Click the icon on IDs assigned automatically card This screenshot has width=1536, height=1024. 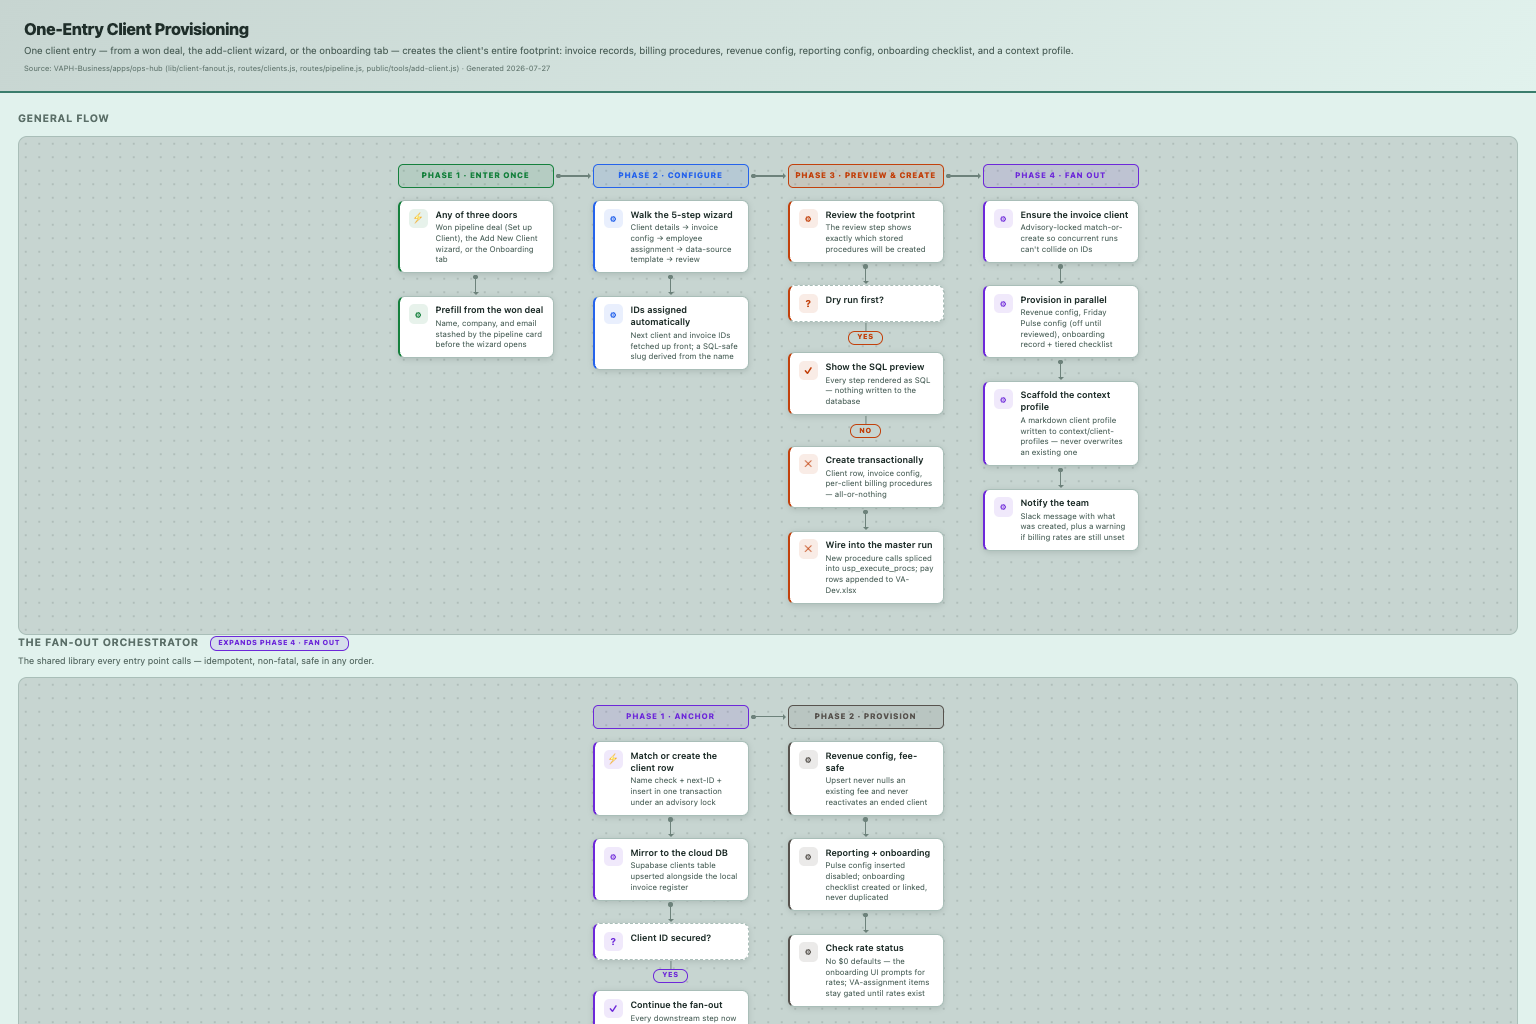pos(613,314)
